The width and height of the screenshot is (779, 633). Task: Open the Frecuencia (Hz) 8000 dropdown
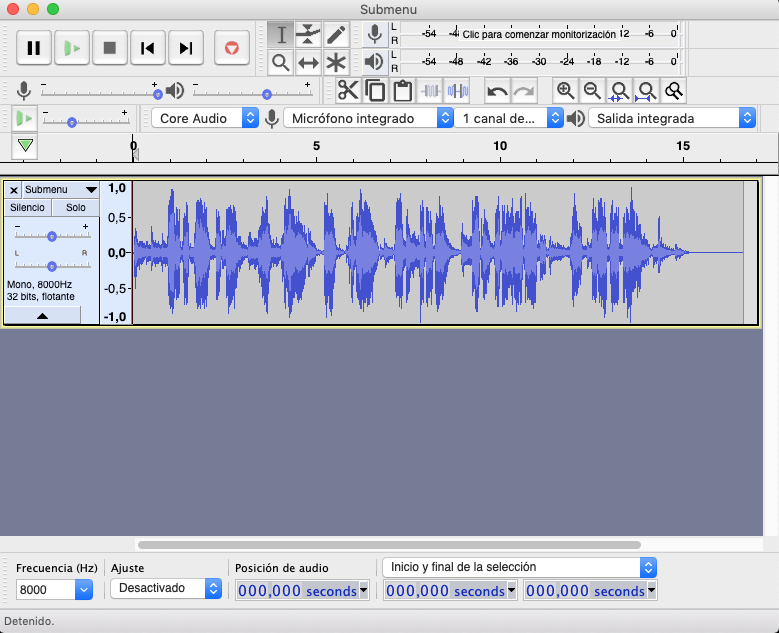point(84,590)
